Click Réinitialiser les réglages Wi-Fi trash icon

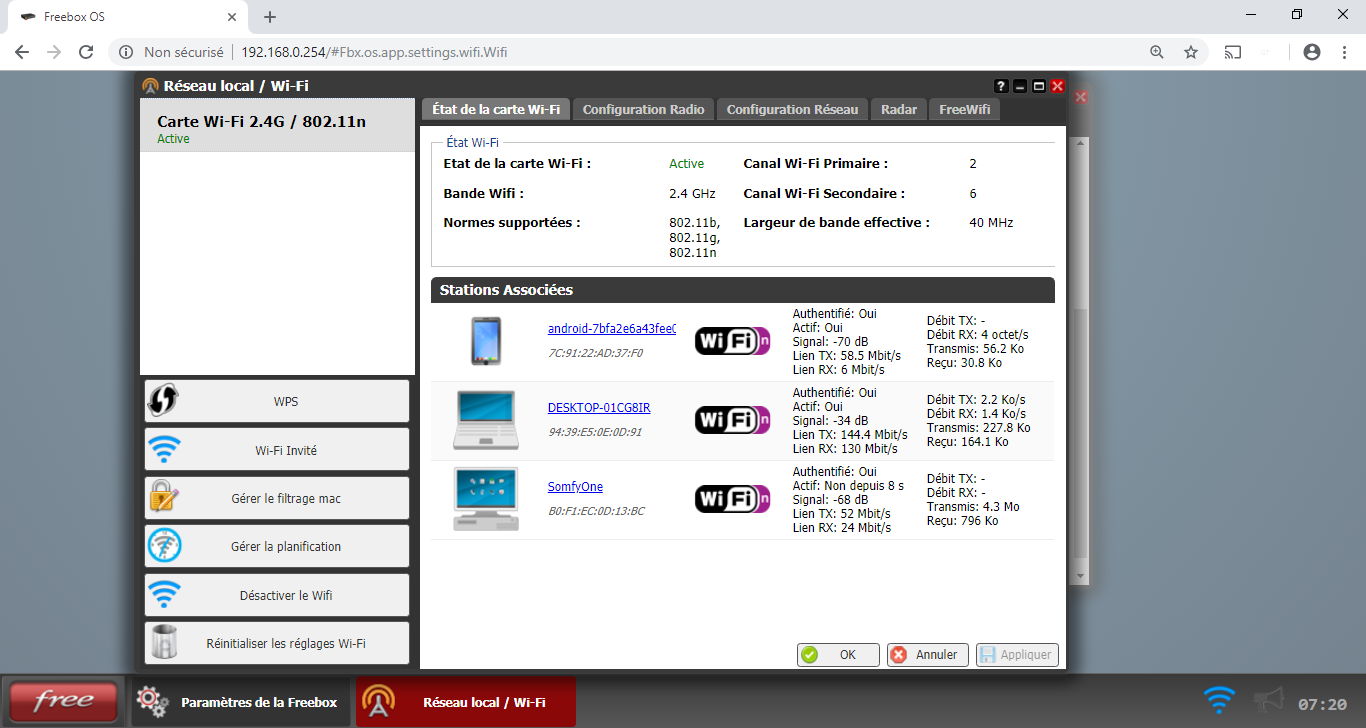164,643
